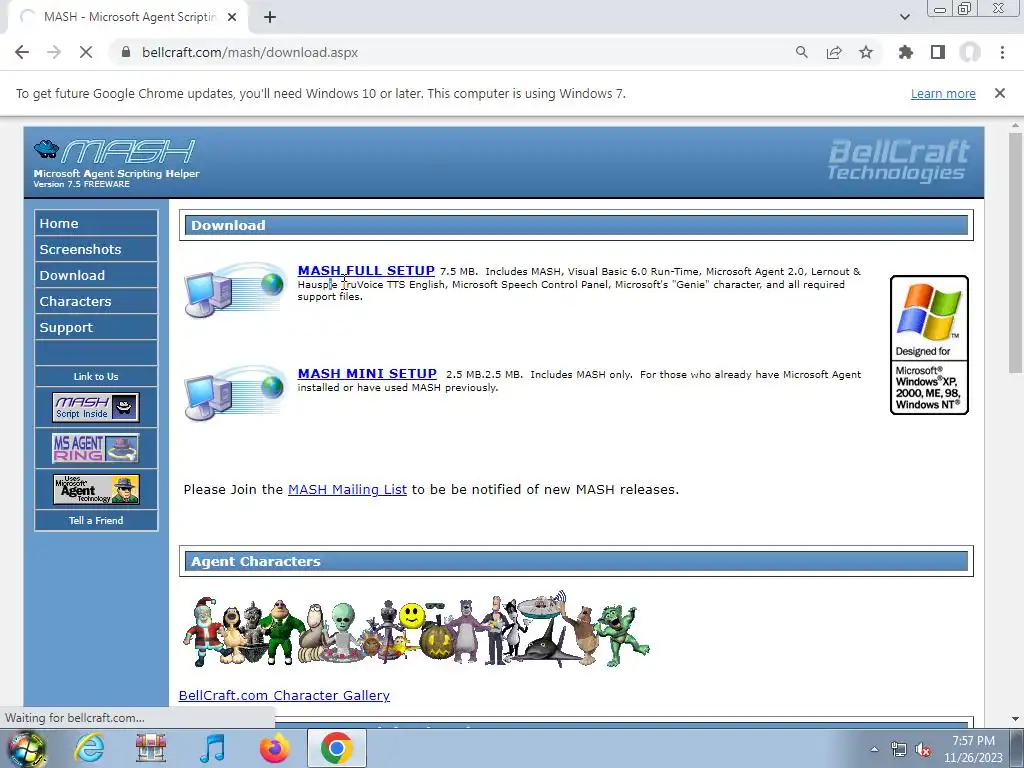Open the MASH Mailing List link
This screenshot has height=768, width=1024.
coord(347,490)
